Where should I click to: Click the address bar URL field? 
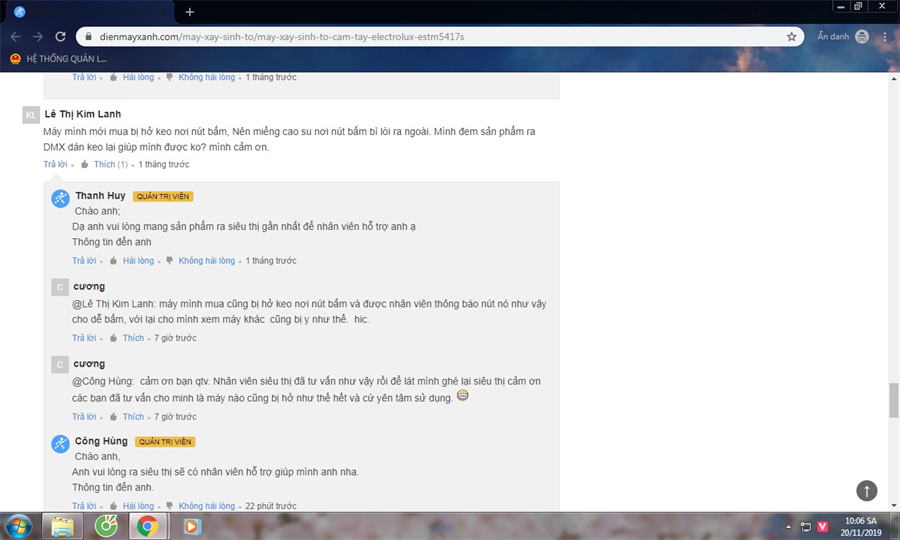point(436,37)
